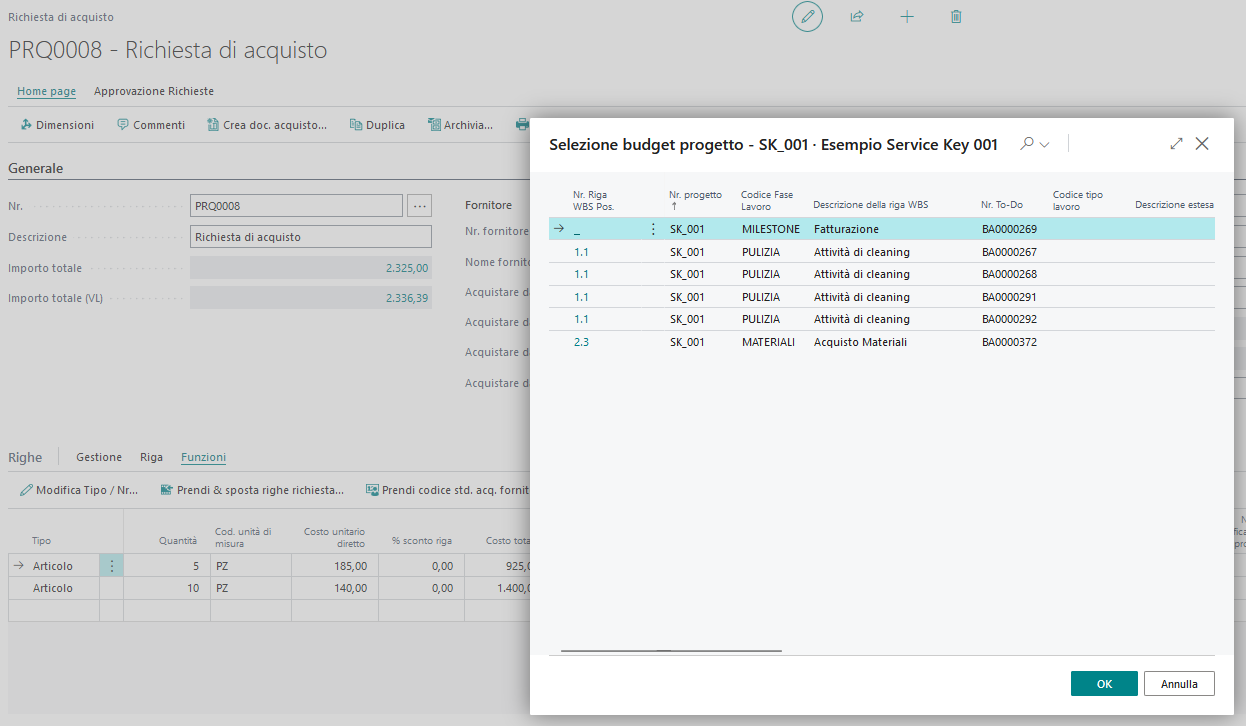Click search icon in budget selection dialog
Screen dimensions: 1246x726
pyautogui.click(x=1026, y=144)
